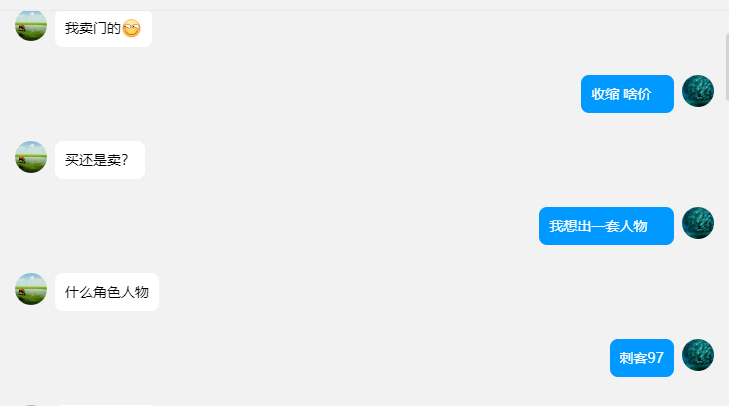Click the blue 刺客97 message bubble

[x=642, y=358]
